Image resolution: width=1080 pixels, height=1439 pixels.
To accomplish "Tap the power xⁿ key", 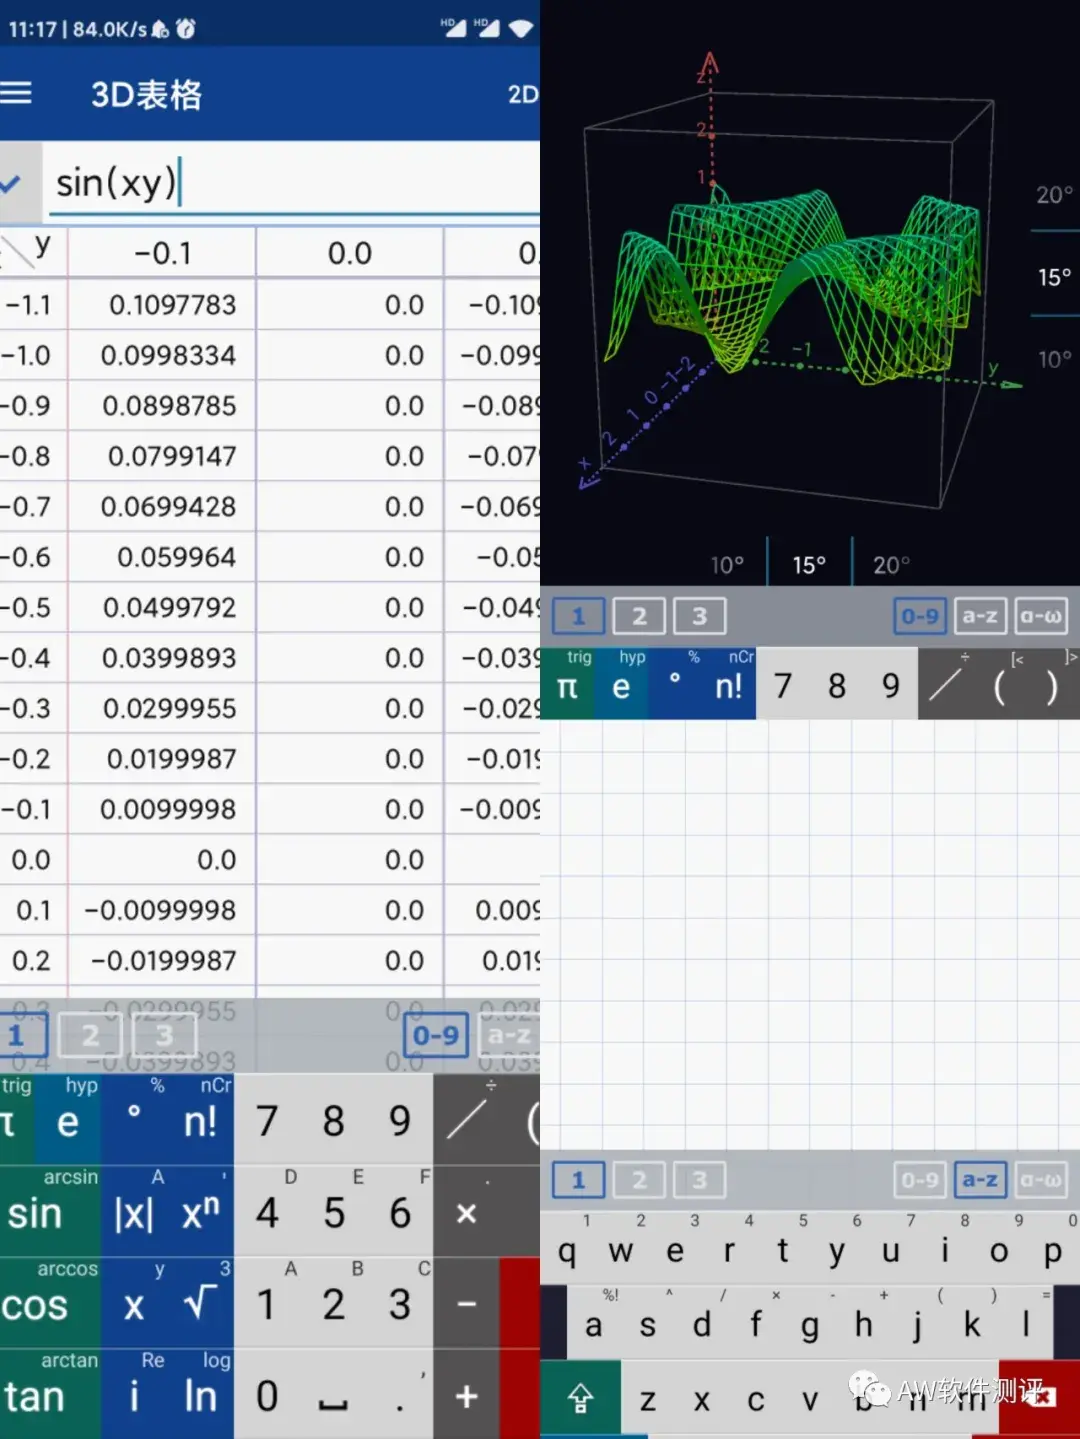I will (200, 1212).
